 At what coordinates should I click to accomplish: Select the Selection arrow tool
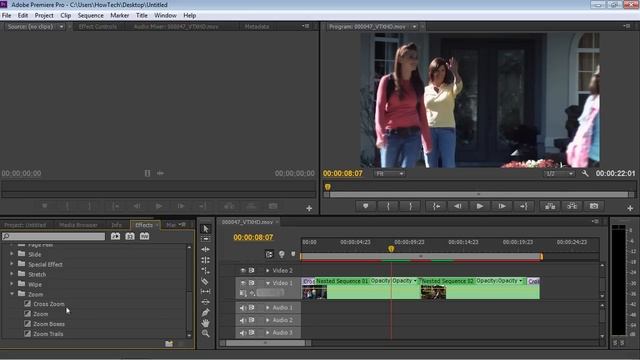[x=205, y=229]
